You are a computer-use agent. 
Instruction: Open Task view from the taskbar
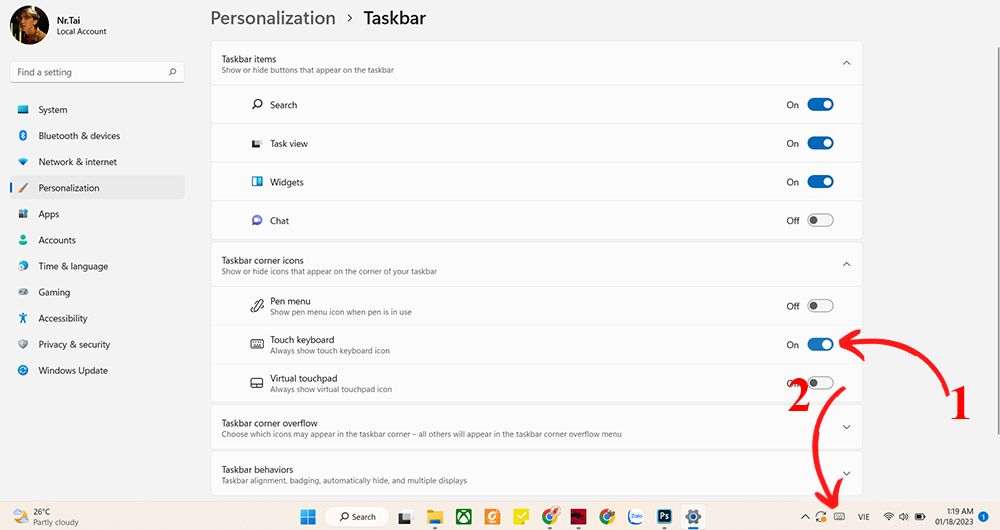tap(406, 517)
